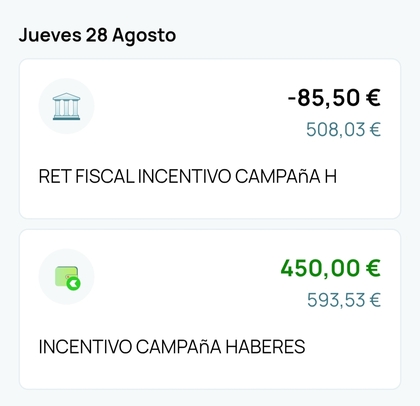The width and height of the screenshot is (420, 406).
Task: Click the bank building icon
Action: pyautogui.click(x=66, y=106)
